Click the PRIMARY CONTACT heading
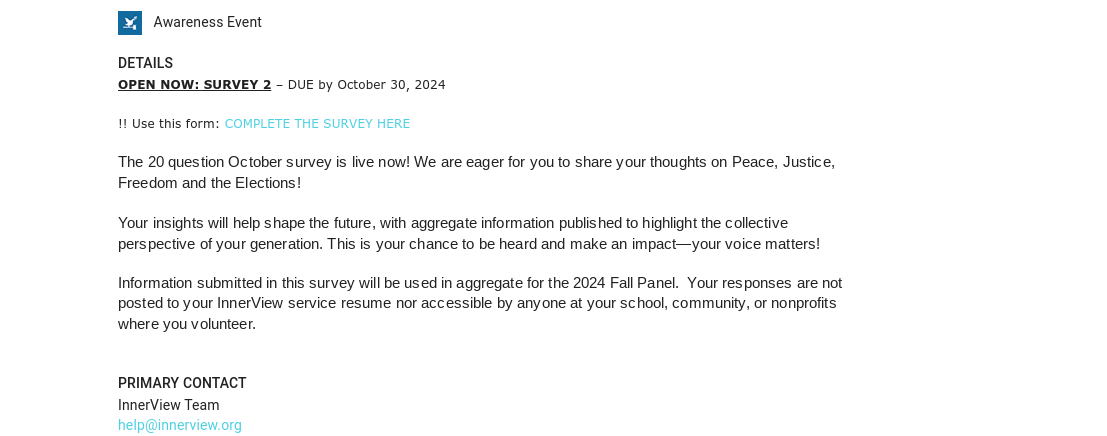Viewport: 1107px width, 436px height. click(x=182, y=383)
